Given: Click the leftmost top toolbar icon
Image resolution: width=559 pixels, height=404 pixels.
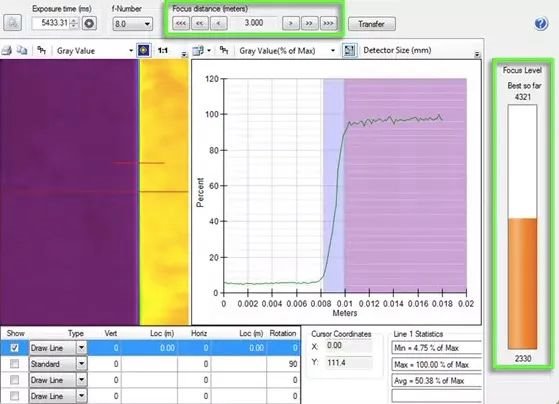Looking at the screenshot, I should [12, 23].
